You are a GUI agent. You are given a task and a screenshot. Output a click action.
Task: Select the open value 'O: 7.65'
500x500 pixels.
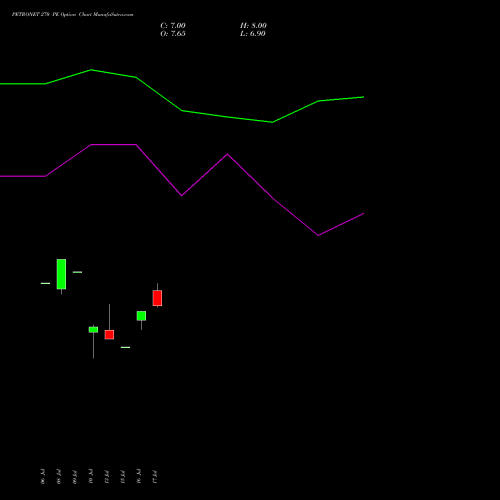pyautogui.click(x=173, y=34)
